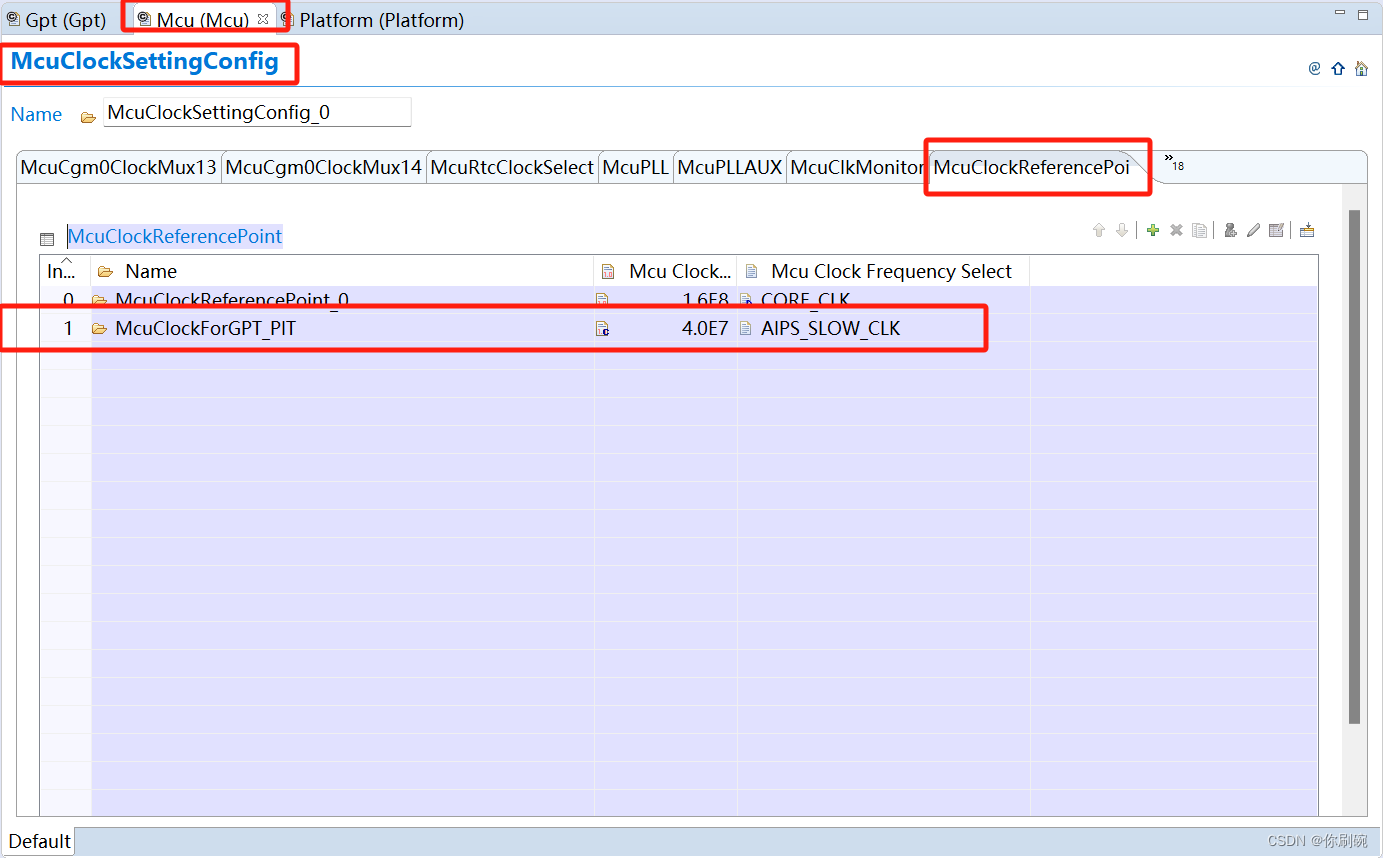The image size is (1383, 858).
Task: Click the Name column header
Action: click(x=342, y=271)
